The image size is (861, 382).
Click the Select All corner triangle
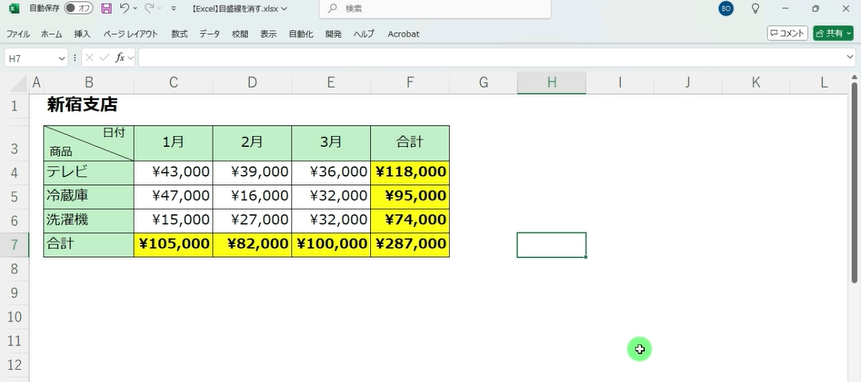pyautogui.click(x=19, y=83)
